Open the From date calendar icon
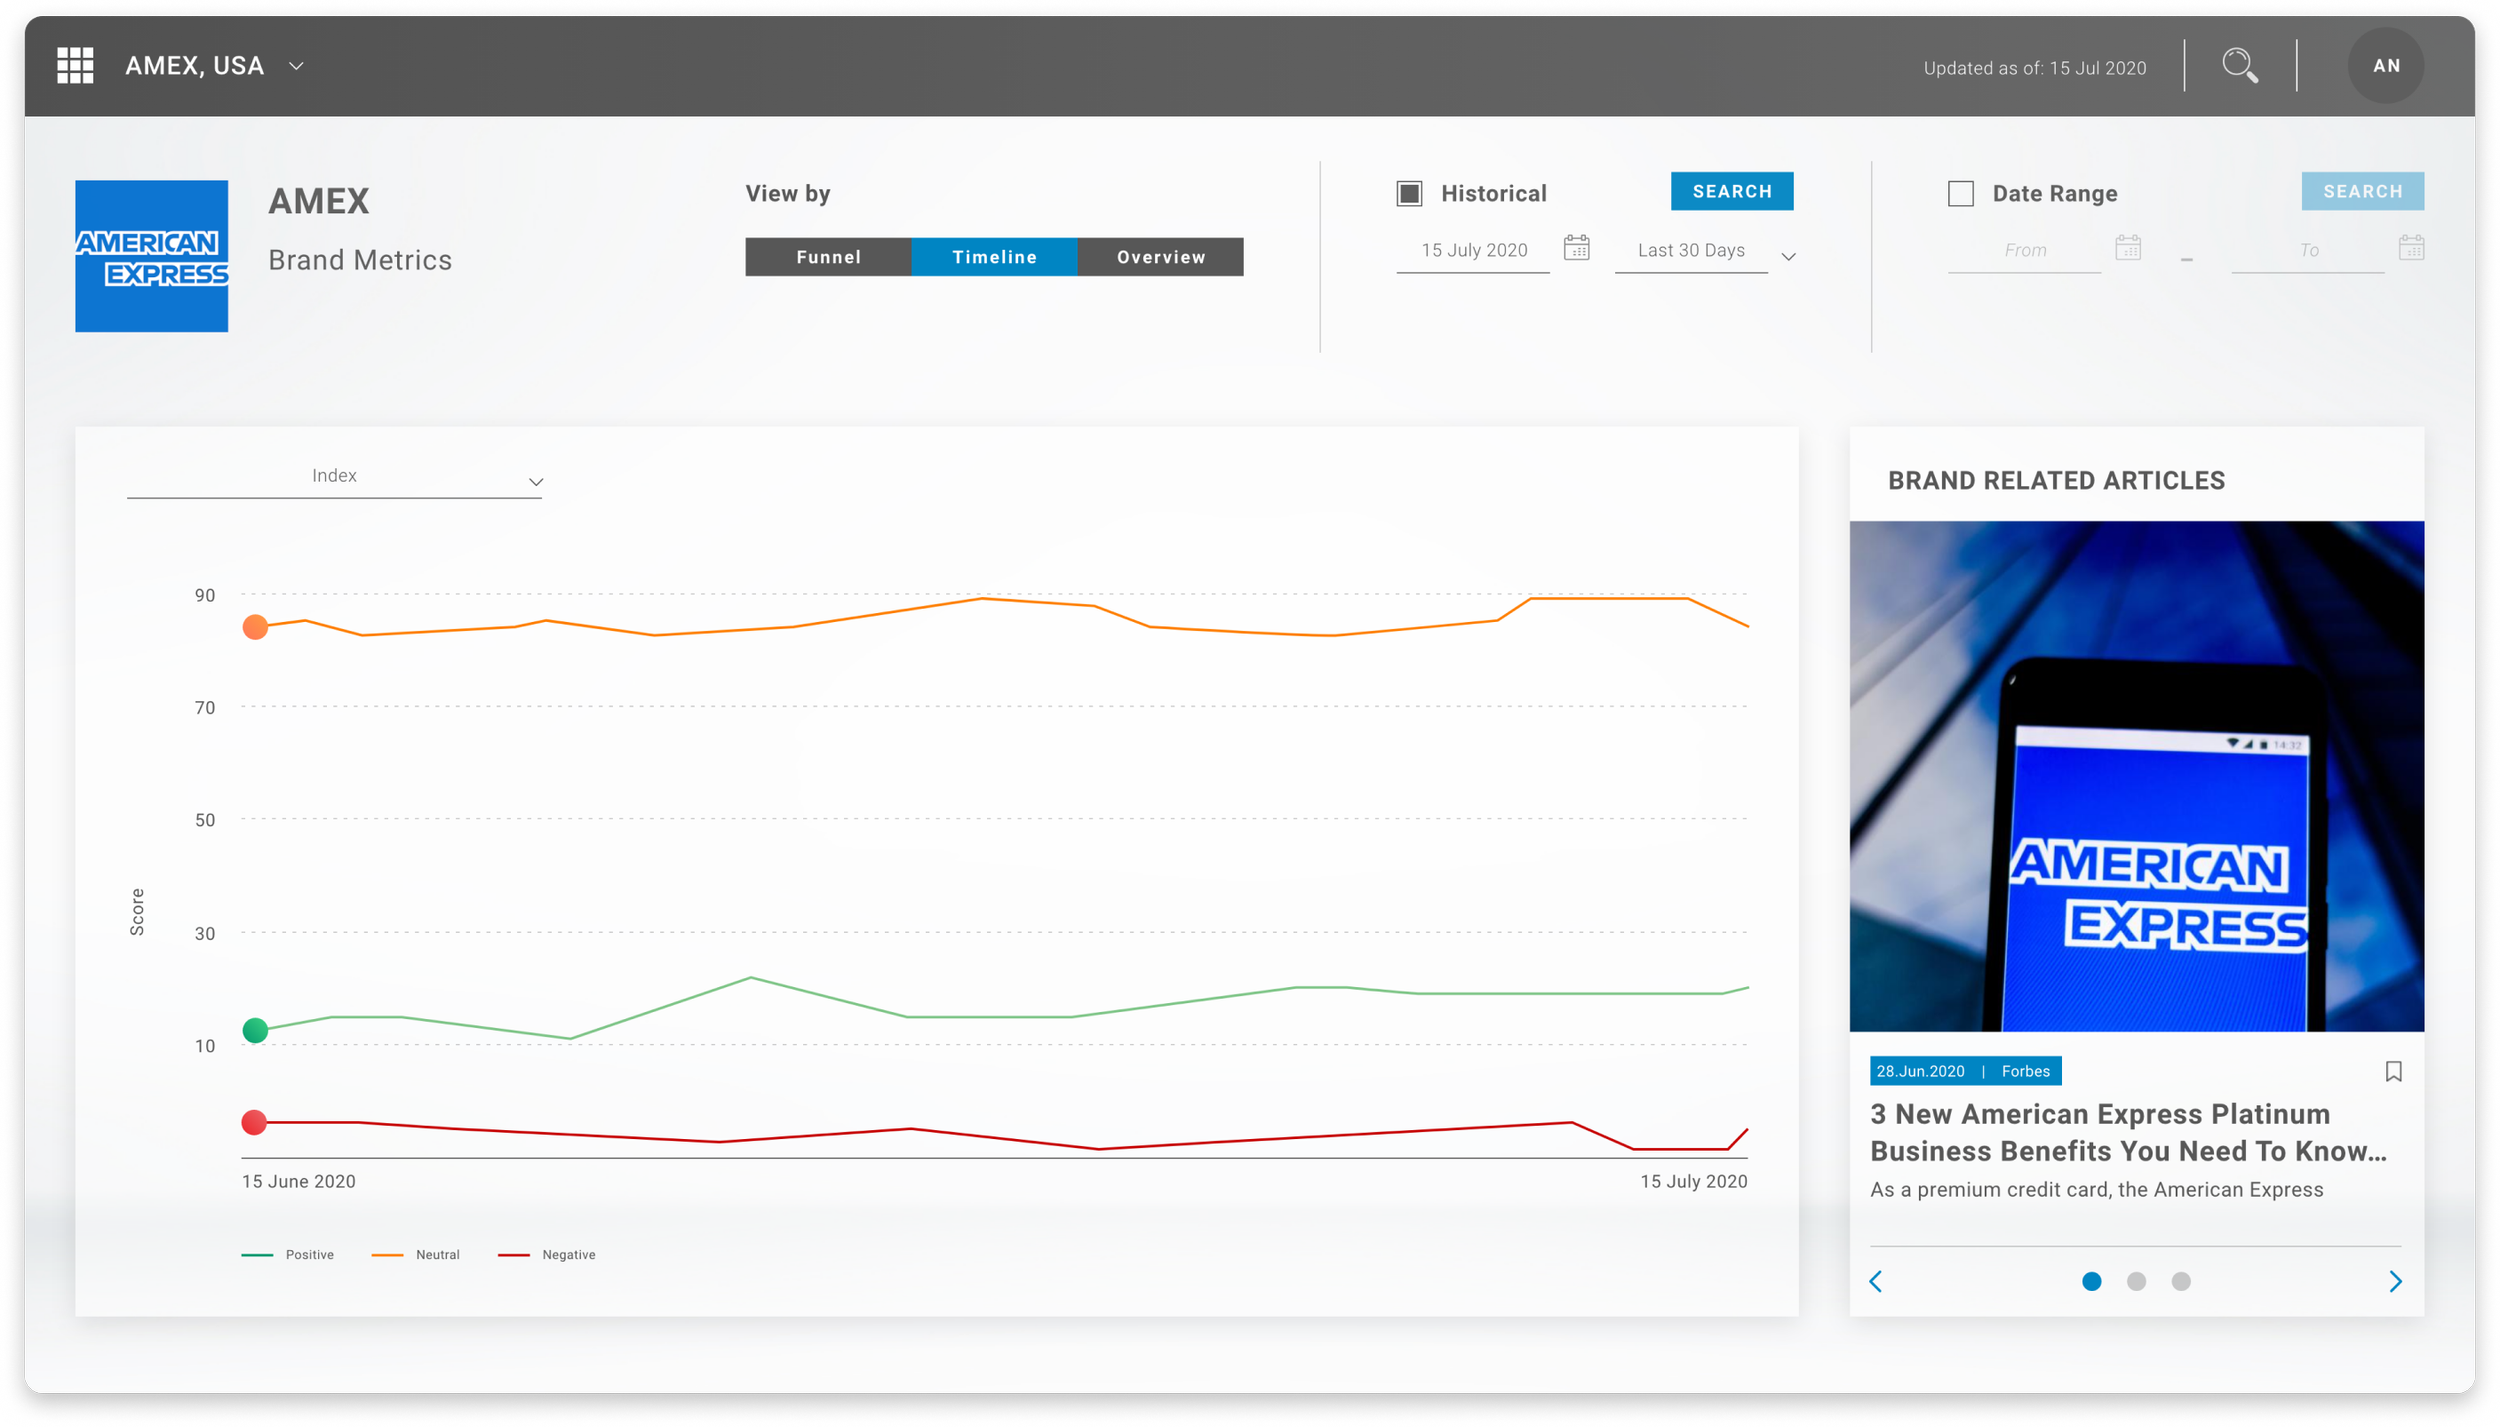Image resolution: width=2500 pixels, height=1427 pixels. tap(2128, 248)
